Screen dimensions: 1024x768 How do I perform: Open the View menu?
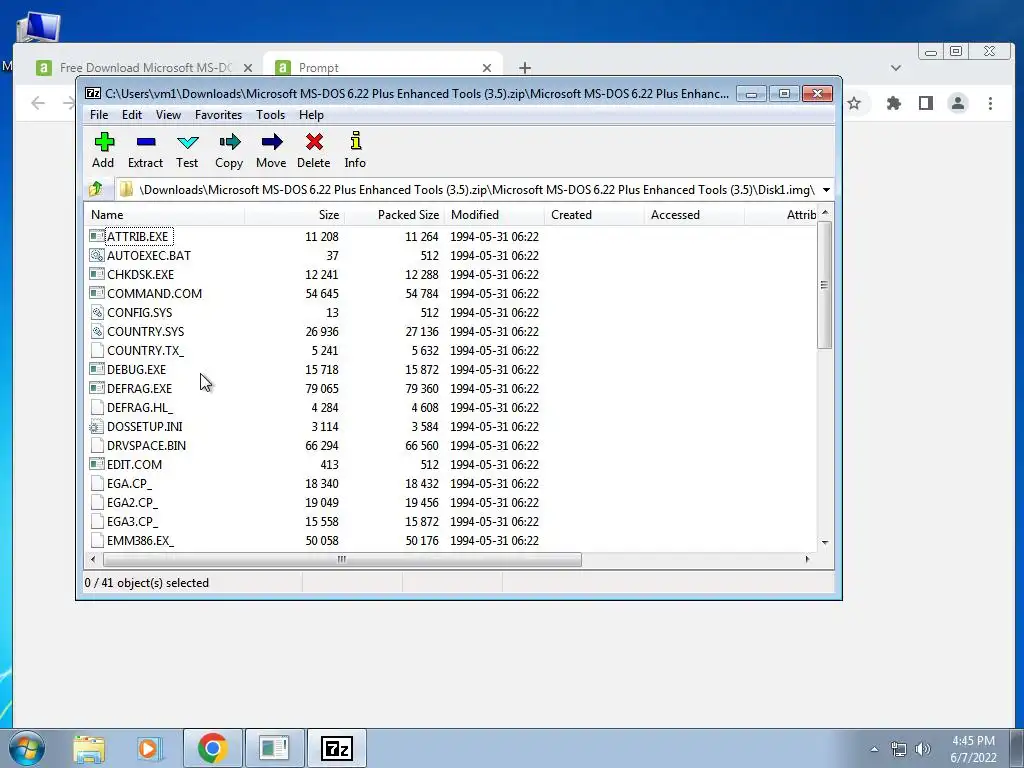168,115
